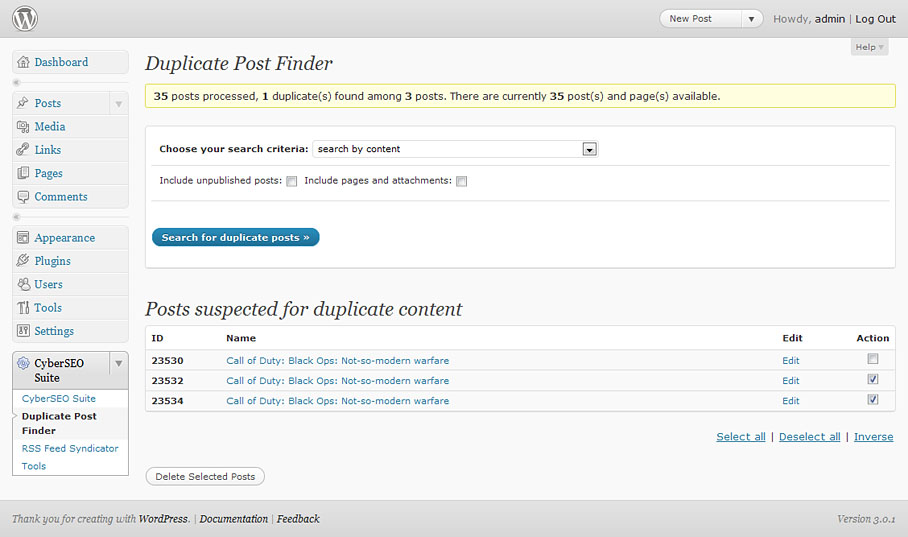The height and width of the screenshot is (537, 908).
Task: Collapse menu using separator arrow below Comments
Action: [16, 217]
